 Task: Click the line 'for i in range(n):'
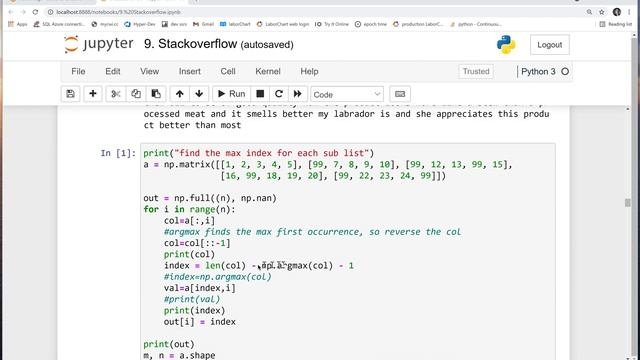(189, 209)
